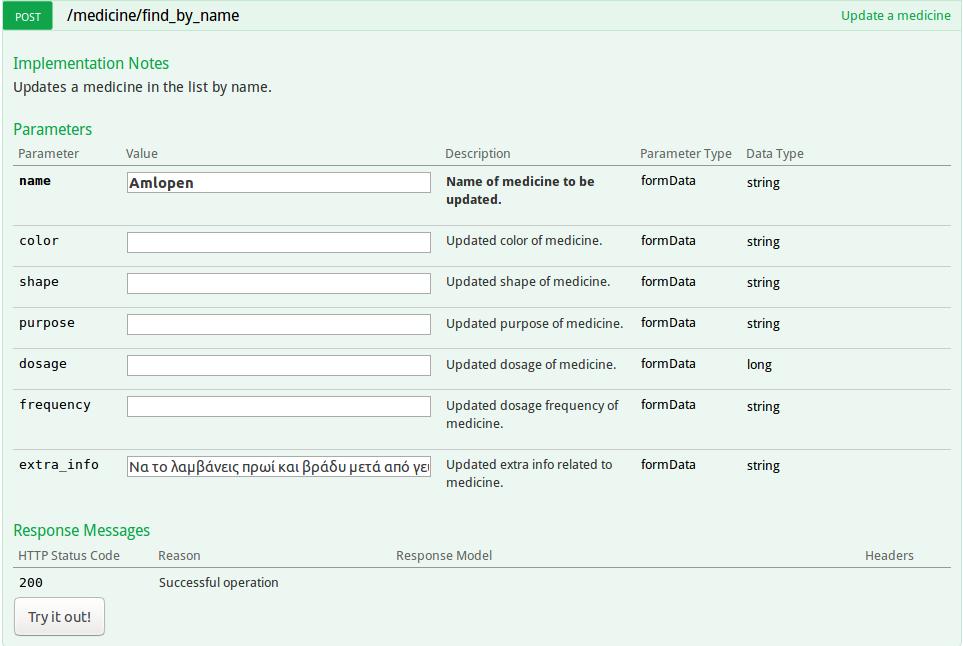
Task: Click the Try it out! button
Action: [x=60, y=617]
